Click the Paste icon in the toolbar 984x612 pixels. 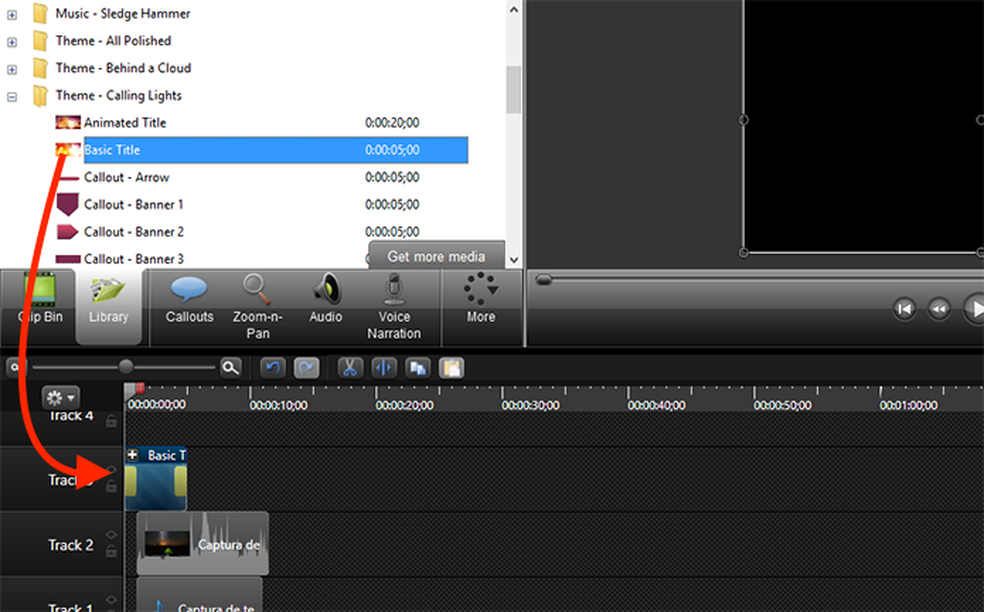click(x=451, y=368)
